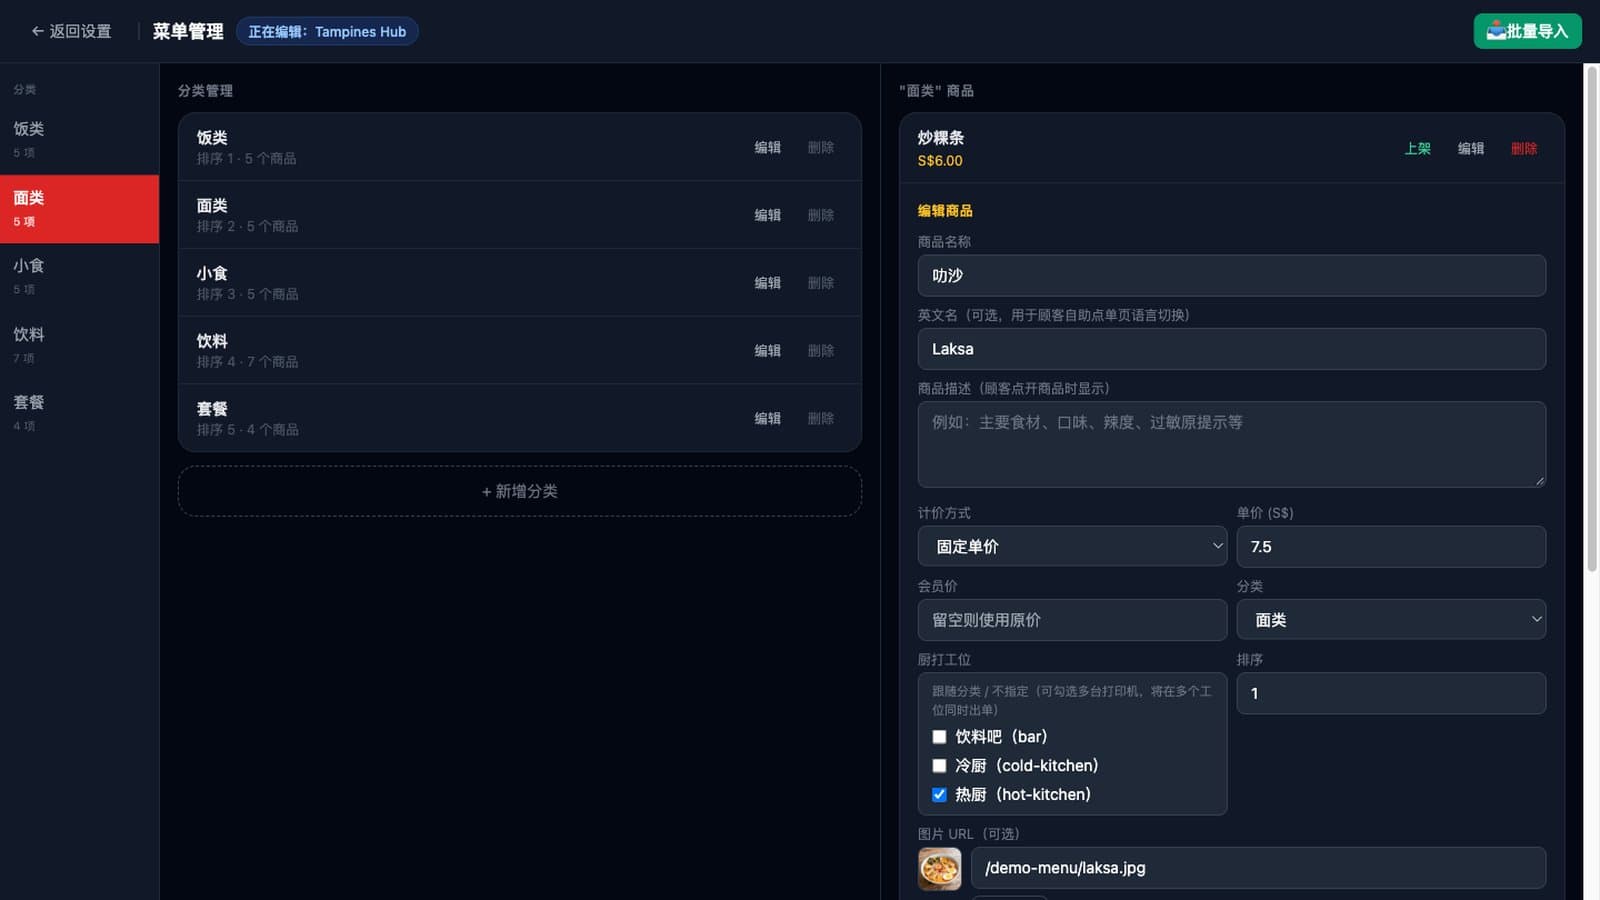Open the 分类 dropdown showing 面类

pos(1391,620)
